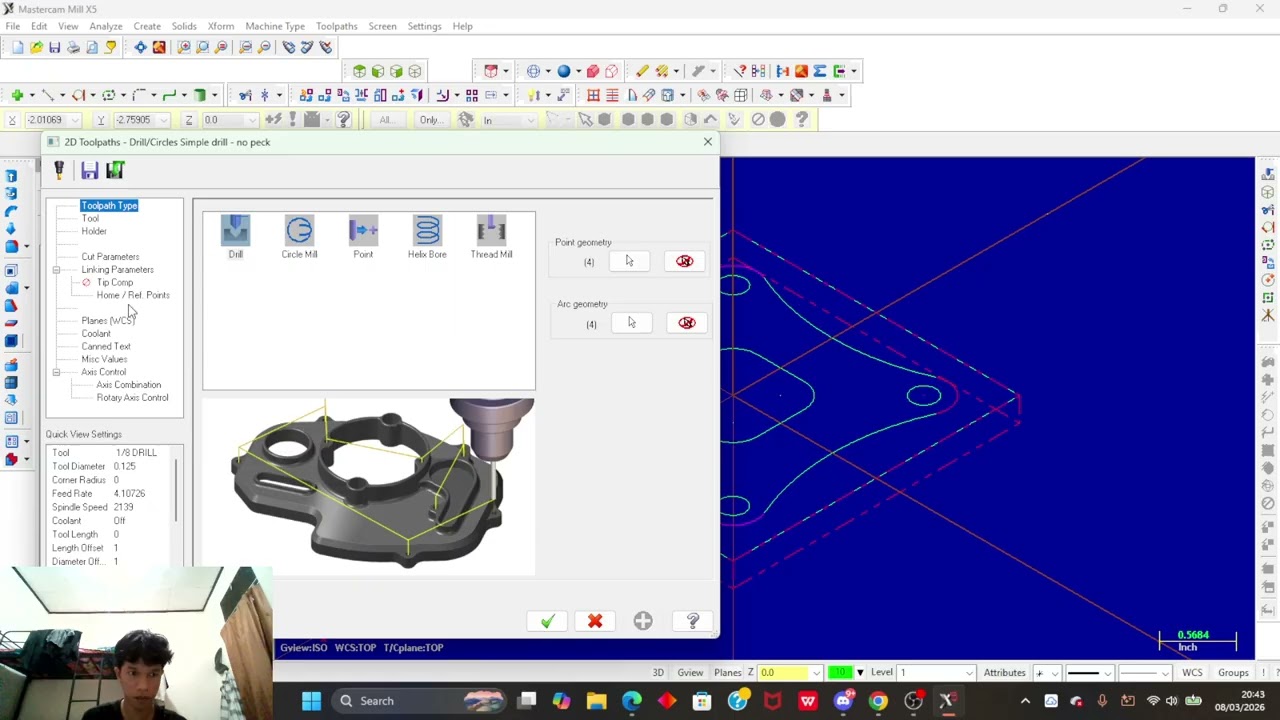The image size is (1280, 720).
Task: Open the Y coordinate dropdown
Action: tap(163, 120)
